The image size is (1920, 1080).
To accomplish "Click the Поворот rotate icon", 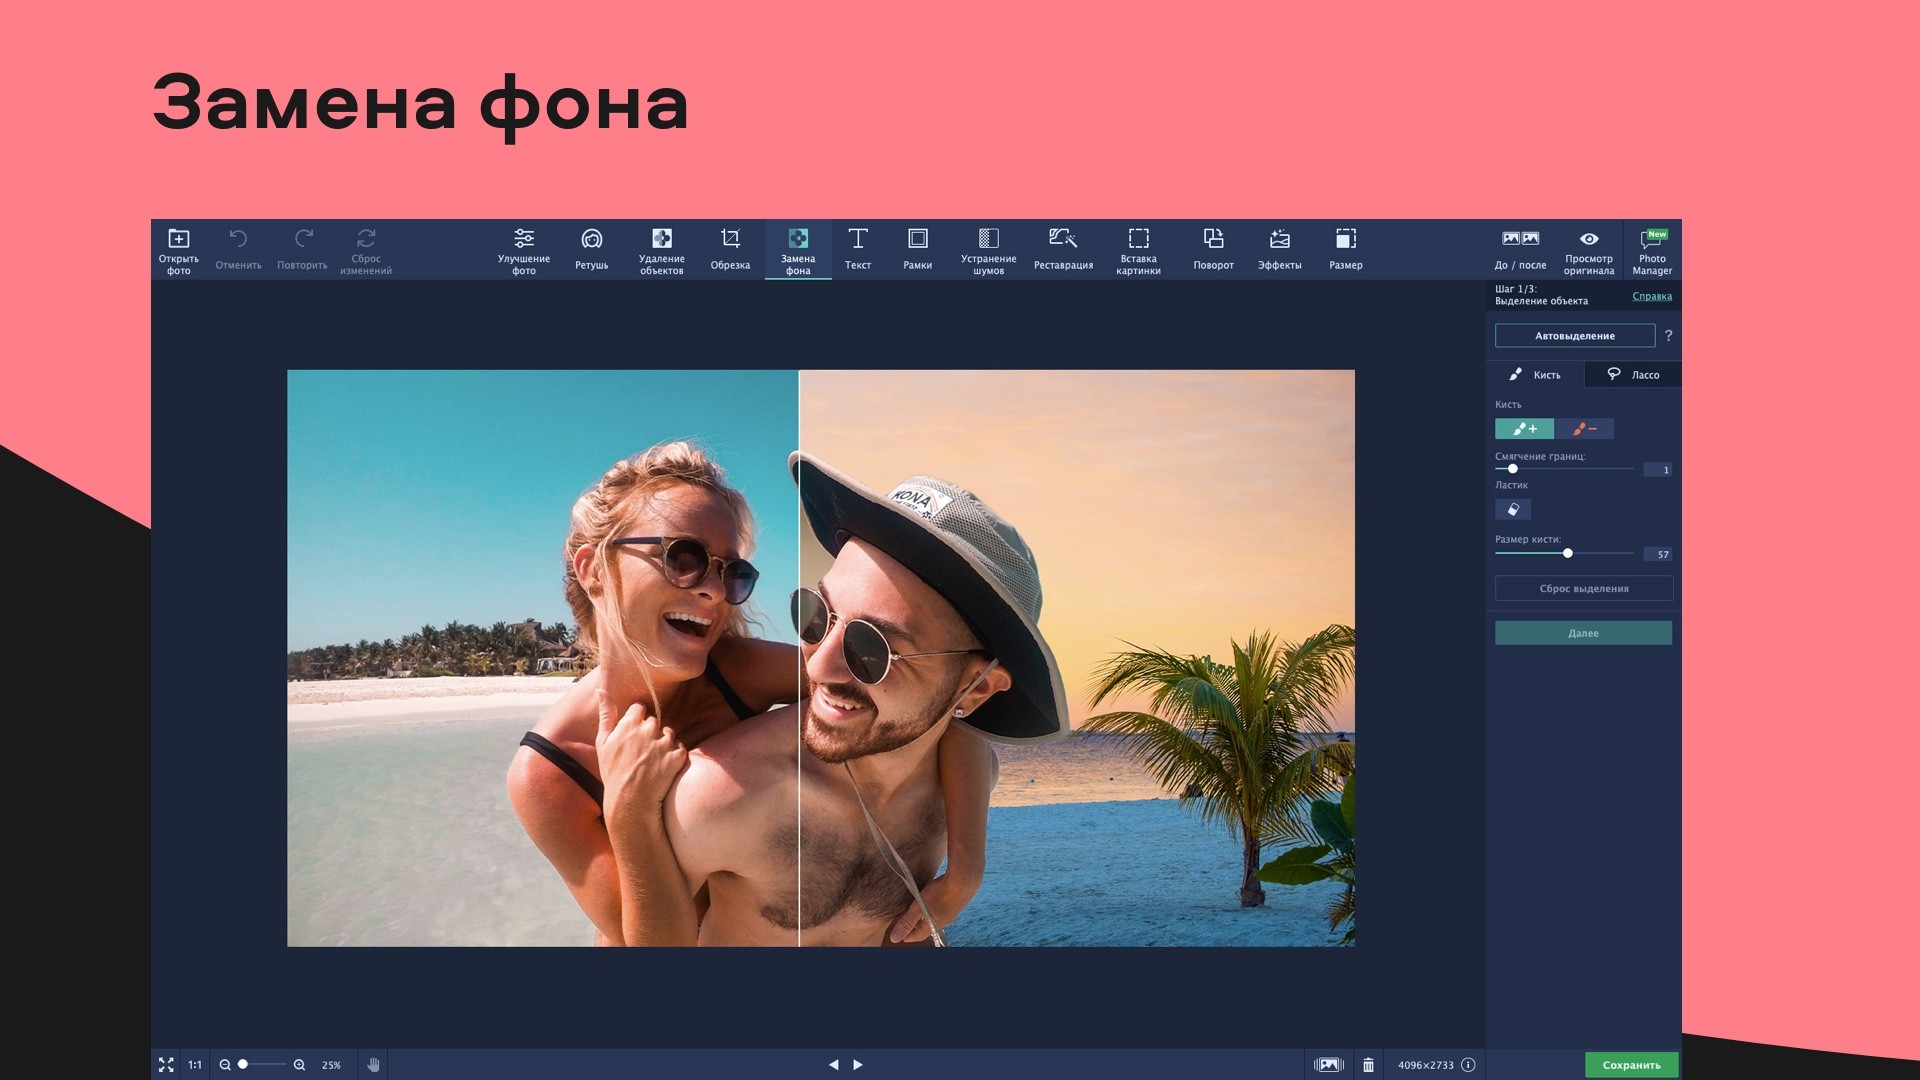I will coord(1213,248).
